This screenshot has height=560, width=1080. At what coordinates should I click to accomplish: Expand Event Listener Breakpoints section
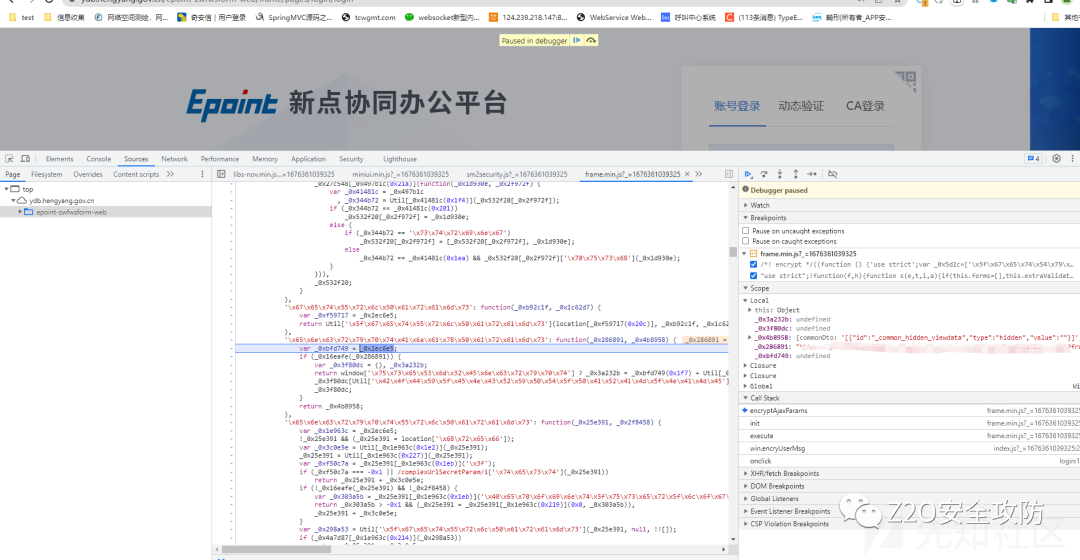click(789, 511)
